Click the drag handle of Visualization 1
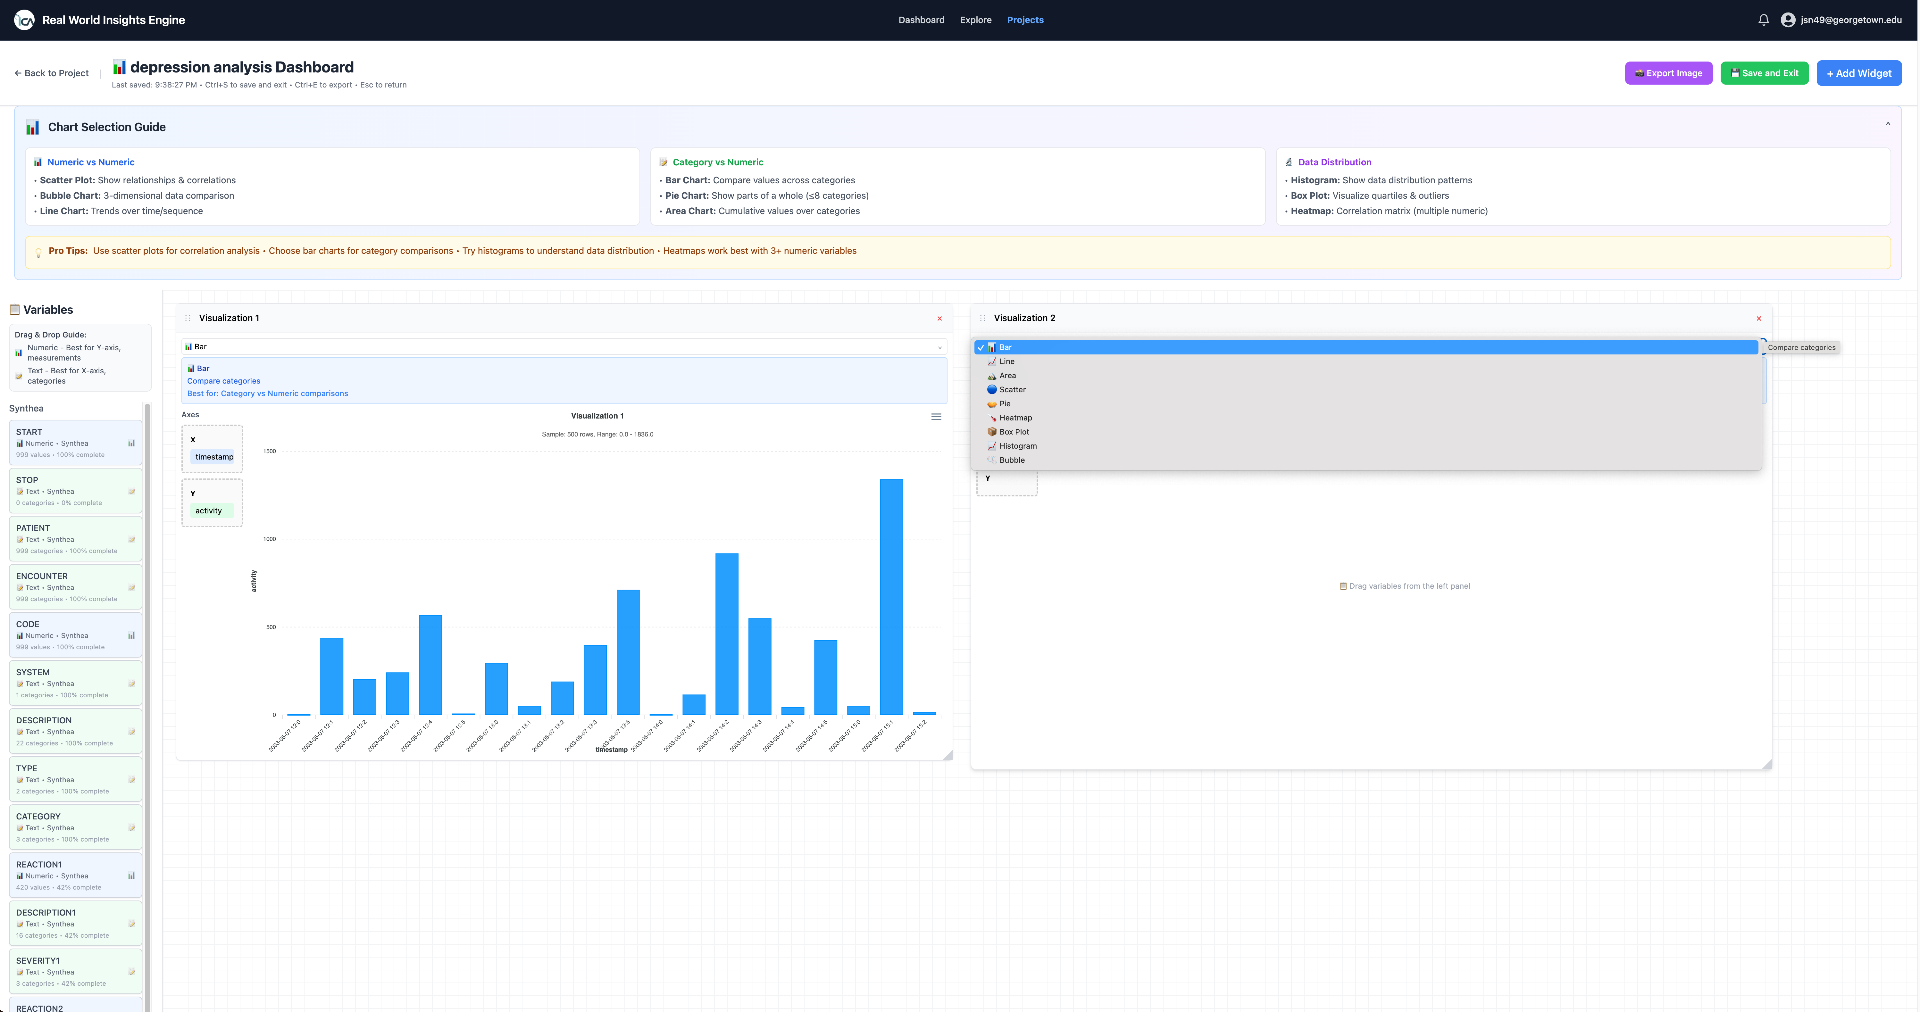 pos(188,318)
